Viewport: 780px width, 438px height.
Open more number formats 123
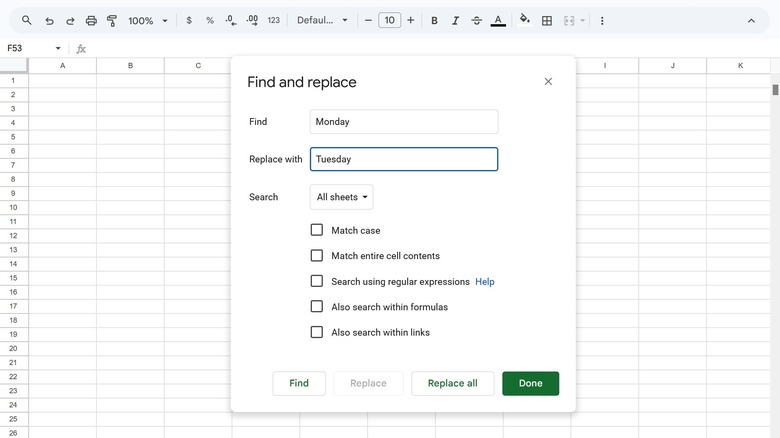pos(274,20)
